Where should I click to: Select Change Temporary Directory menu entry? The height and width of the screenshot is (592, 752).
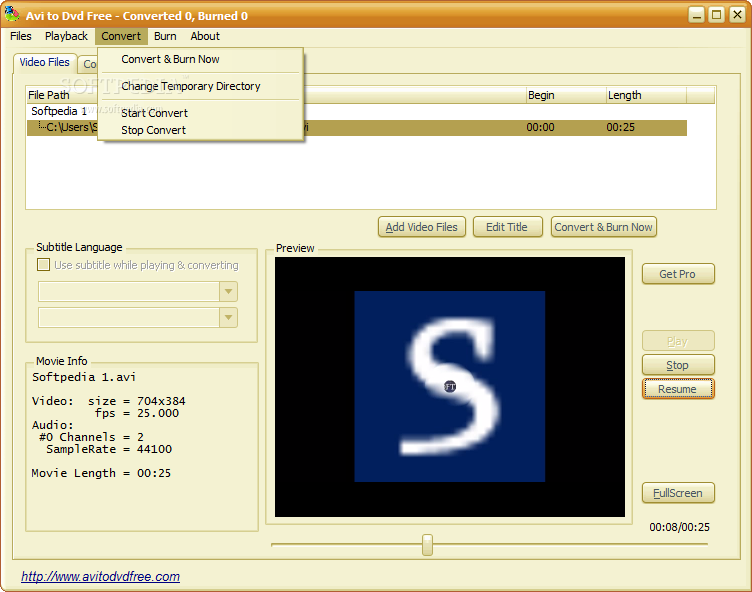tap(191, 86)
